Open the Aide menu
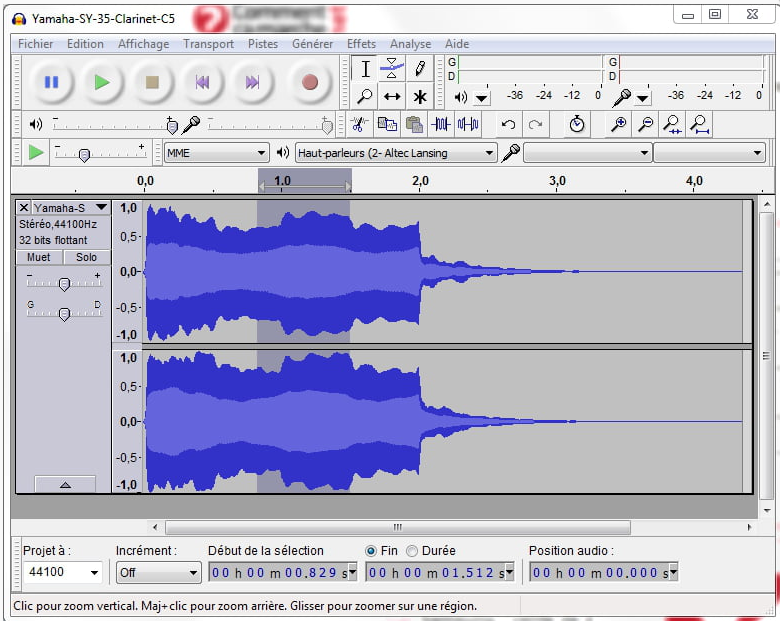Image resolution: width=780 pixels, height=621 pixels. point(457,44)
